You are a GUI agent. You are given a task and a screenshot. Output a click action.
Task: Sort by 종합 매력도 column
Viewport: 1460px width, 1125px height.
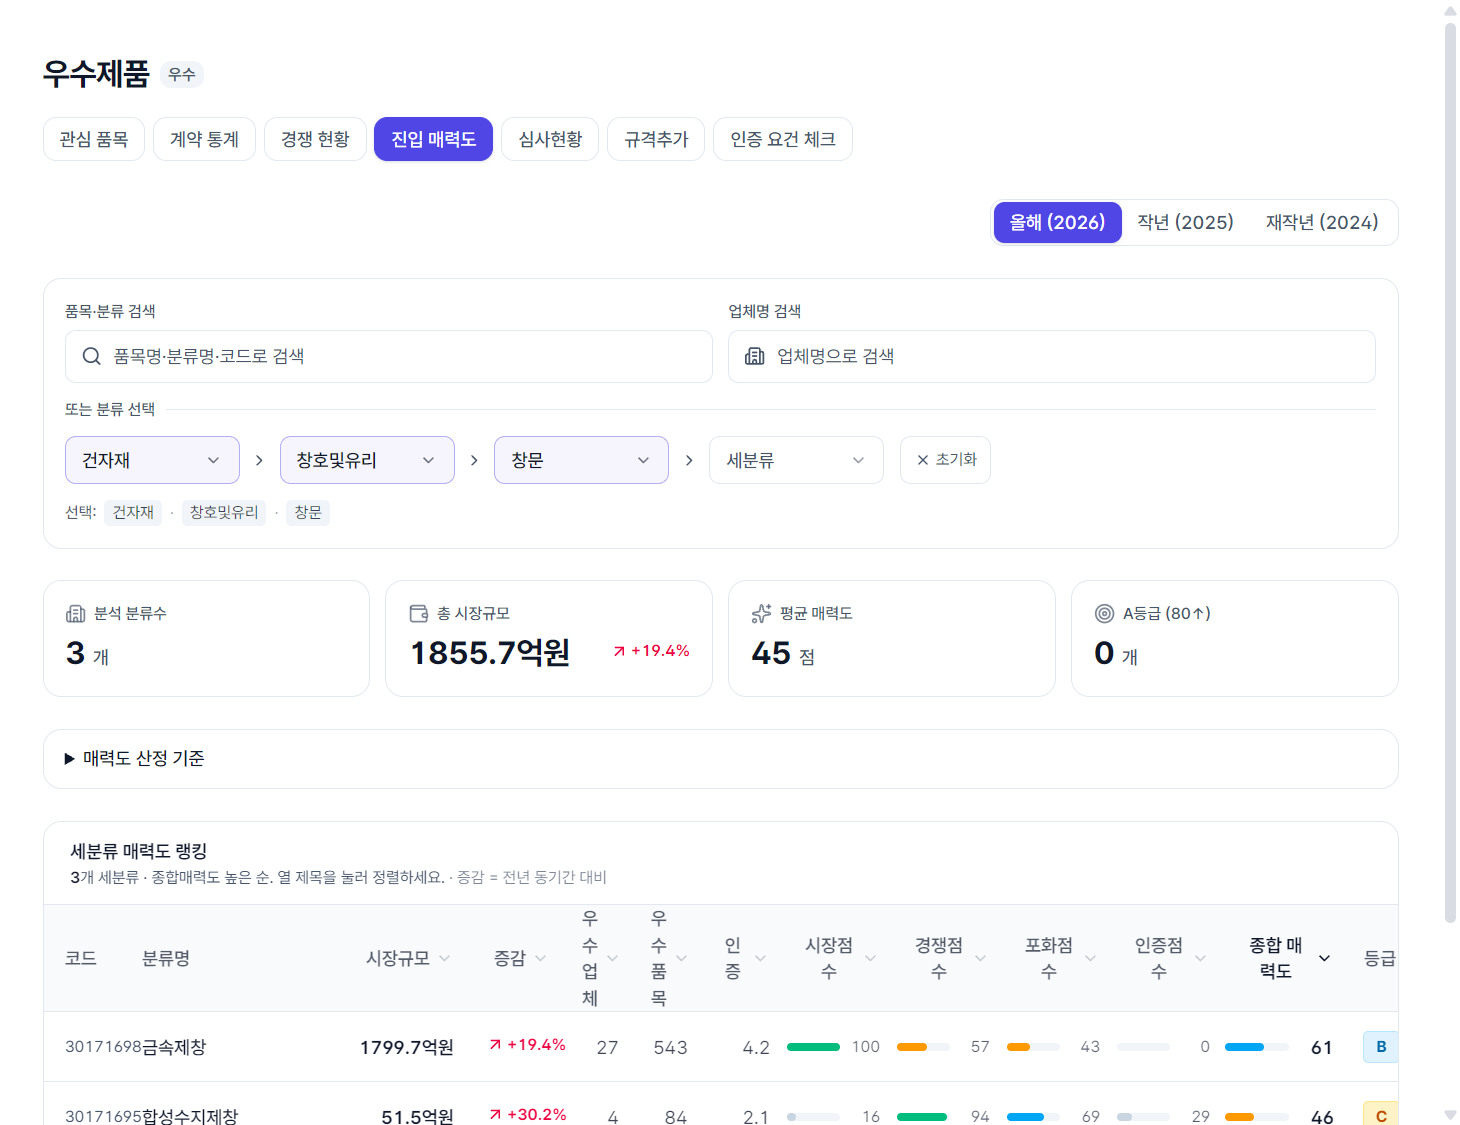tap(1290, 958)
